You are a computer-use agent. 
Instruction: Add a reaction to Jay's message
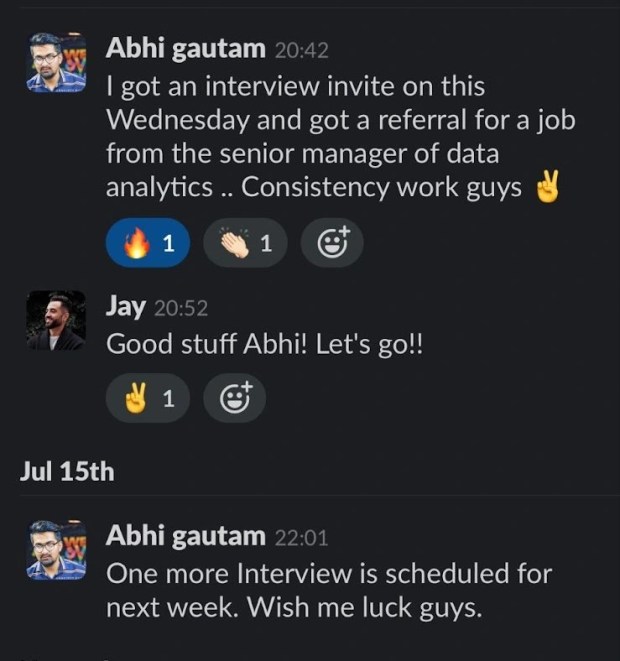click(234, 397)
